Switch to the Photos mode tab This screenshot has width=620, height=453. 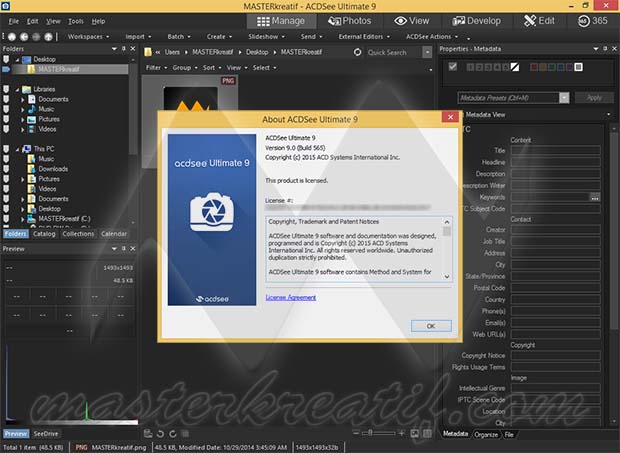click(x=350, y=21)
